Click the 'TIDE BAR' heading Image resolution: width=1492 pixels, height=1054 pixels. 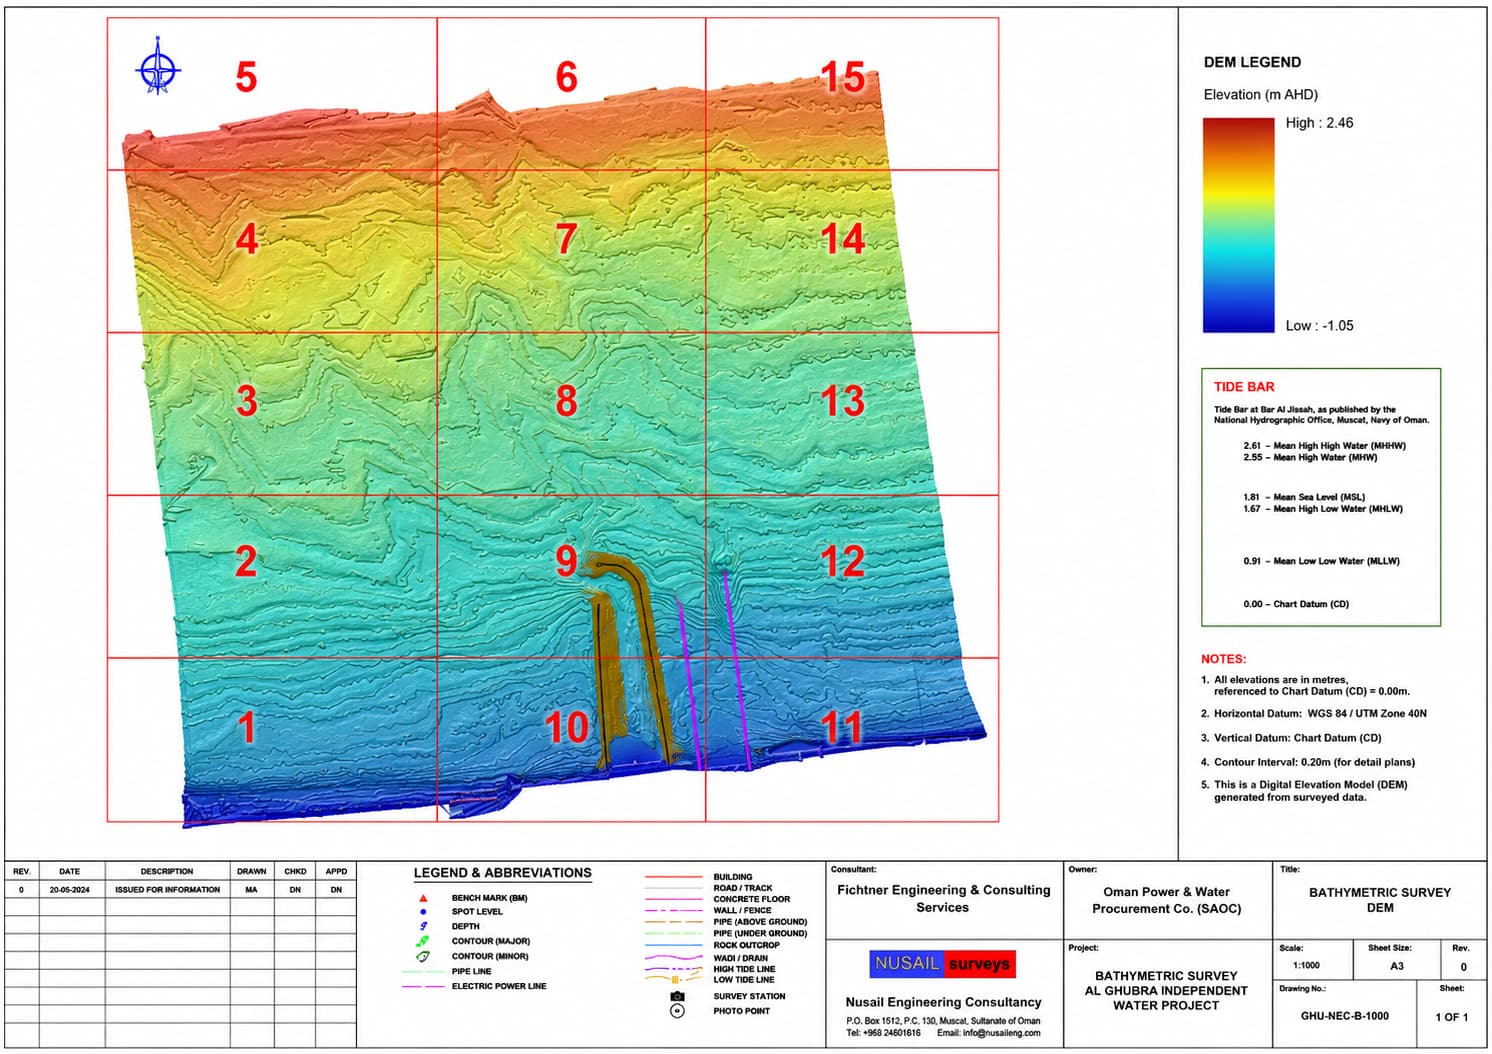pyautogui.click(x=1244, y=387)
